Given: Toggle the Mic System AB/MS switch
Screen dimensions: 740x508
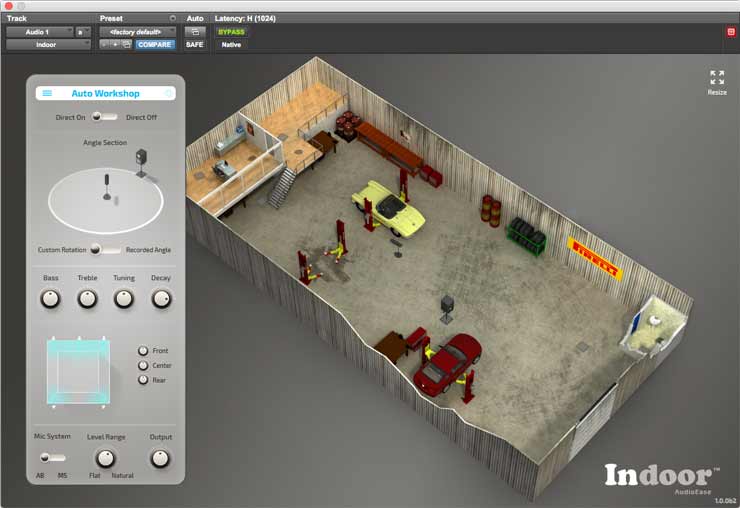Looking at the screenshot, I should [x=52, y=457].
